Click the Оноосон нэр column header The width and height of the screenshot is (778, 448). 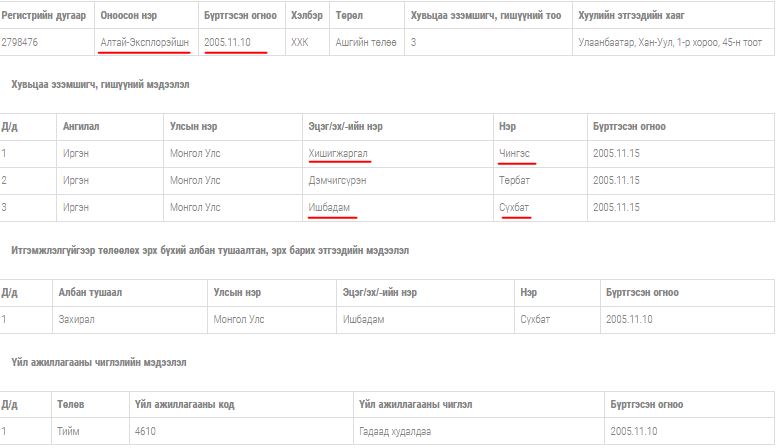pyautogui.click(x=129, y=16)
